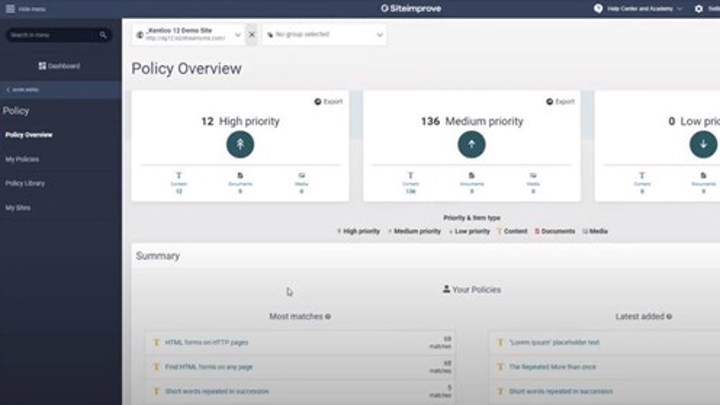Select My Policies in the sidebar
The height and width of the screenshot is (405, 720).
pyautogui.click(x=22, y=159)
